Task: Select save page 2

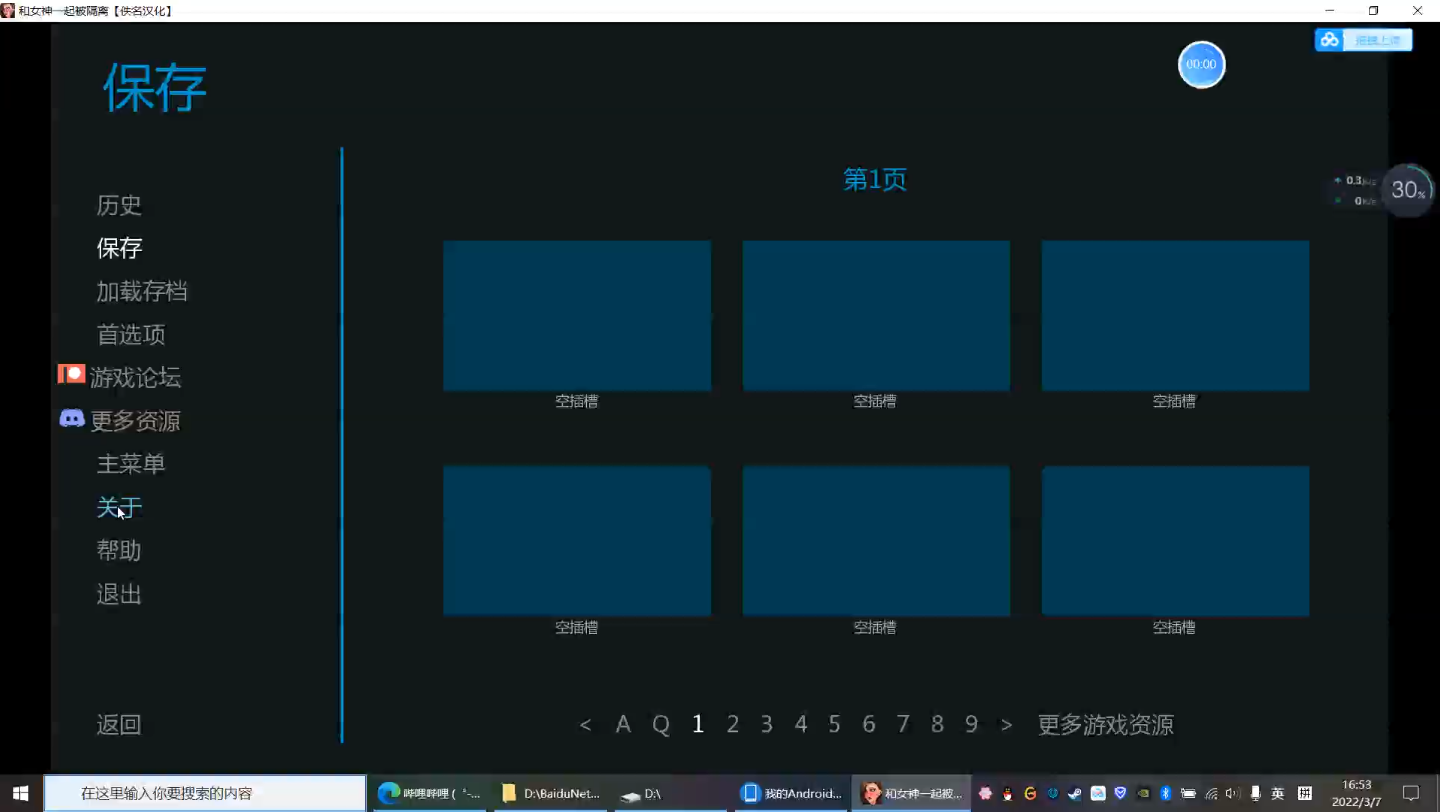Action: [732, 725]
